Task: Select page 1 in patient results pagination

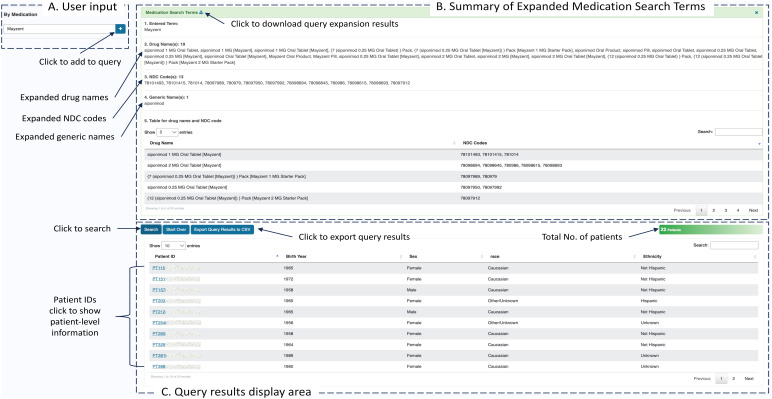Action: (x=721, y=378)
